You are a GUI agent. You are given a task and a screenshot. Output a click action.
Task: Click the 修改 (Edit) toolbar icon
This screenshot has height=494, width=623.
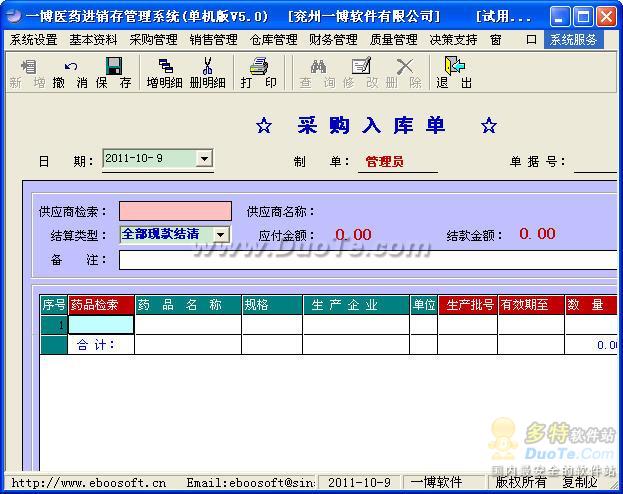point(360,74)
